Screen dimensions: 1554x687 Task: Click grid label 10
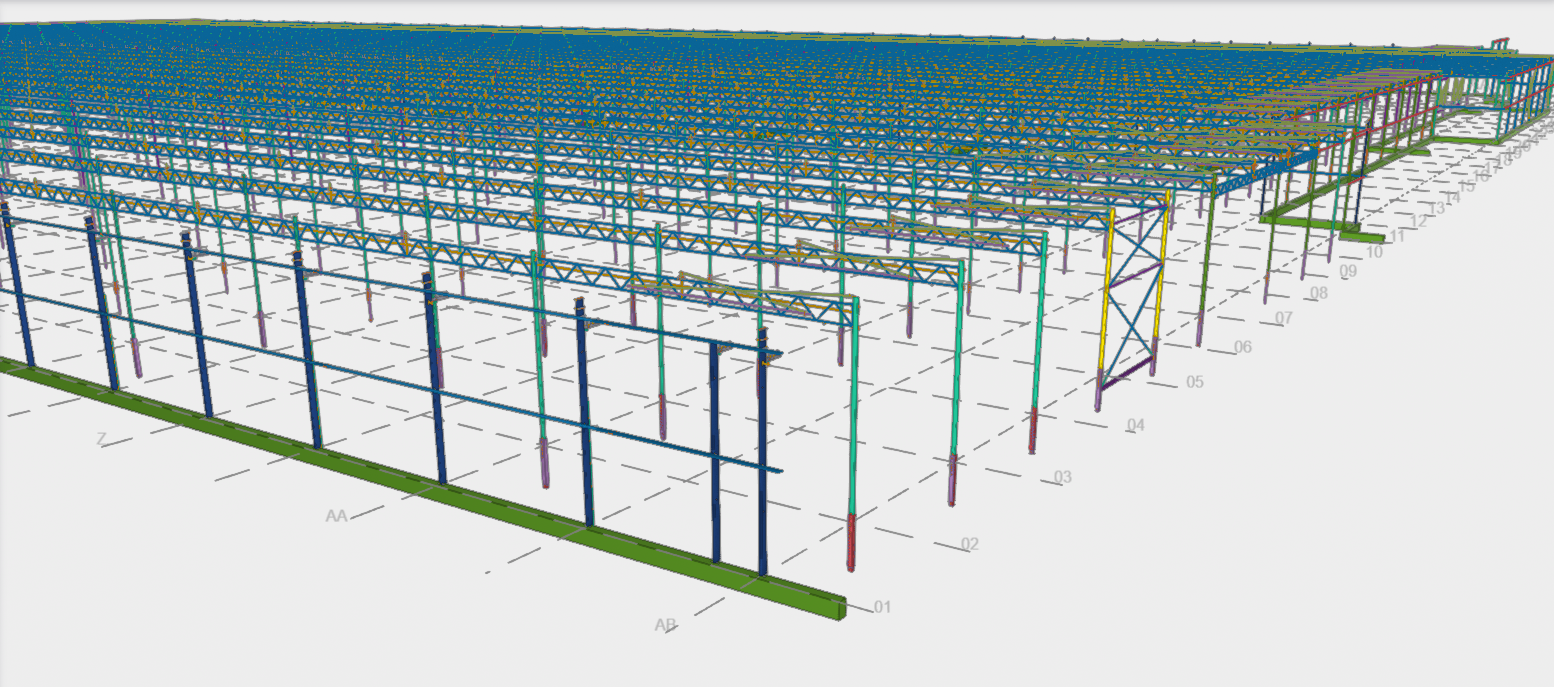tap(1375, 252)
